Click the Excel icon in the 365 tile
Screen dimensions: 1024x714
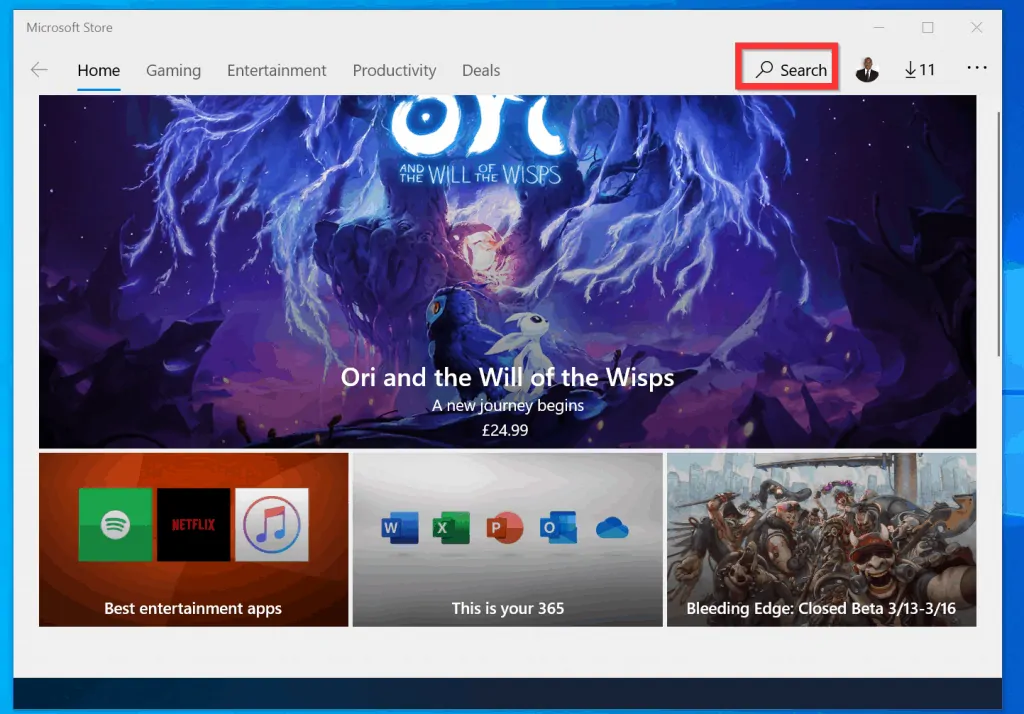(452, 528)
